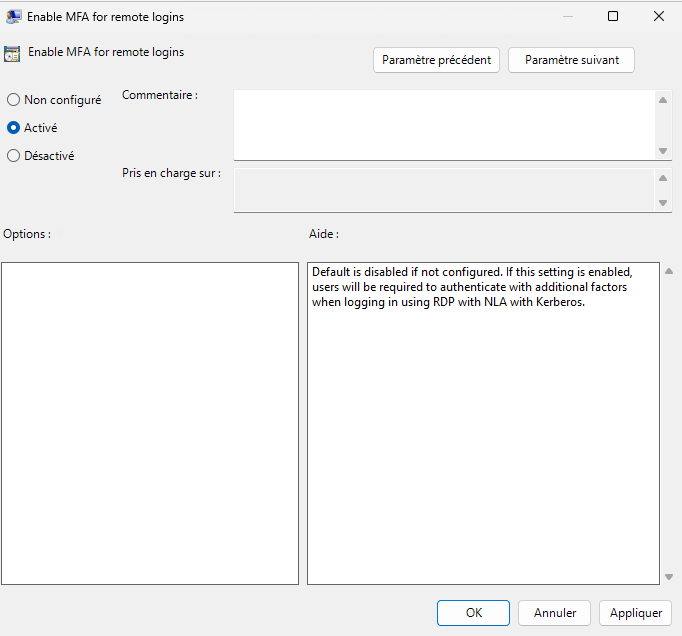
Task: Go to Paramètre précédent
Action: pyautogui.click(x=436, y=60)
